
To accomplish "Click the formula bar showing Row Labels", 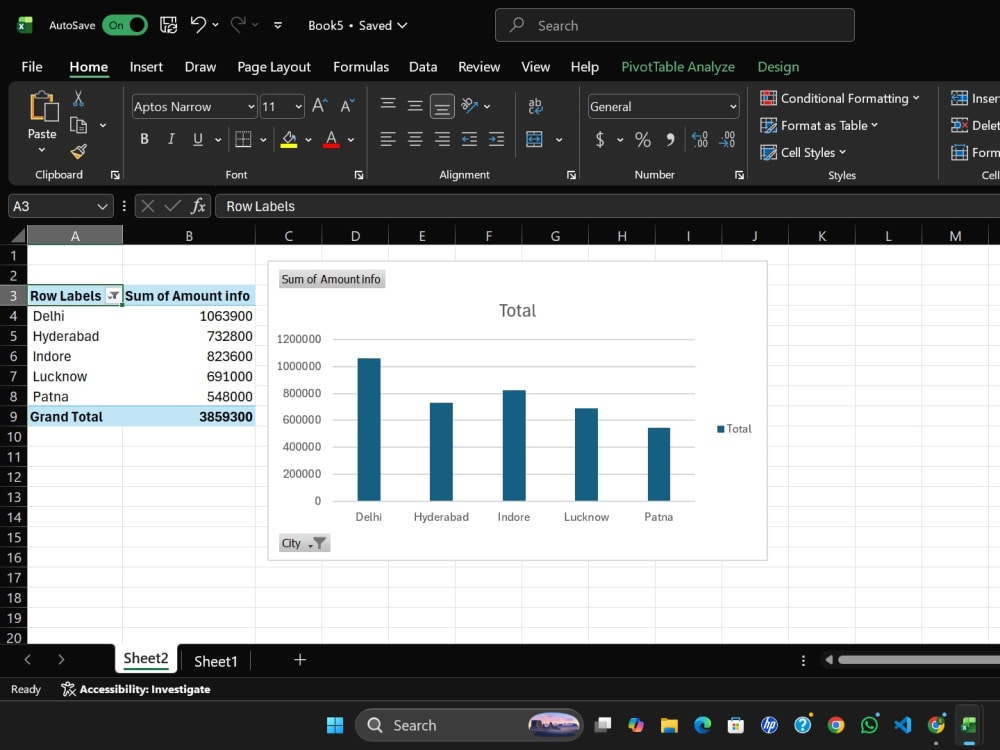I will pyautogui.click(x=606, y=206).
